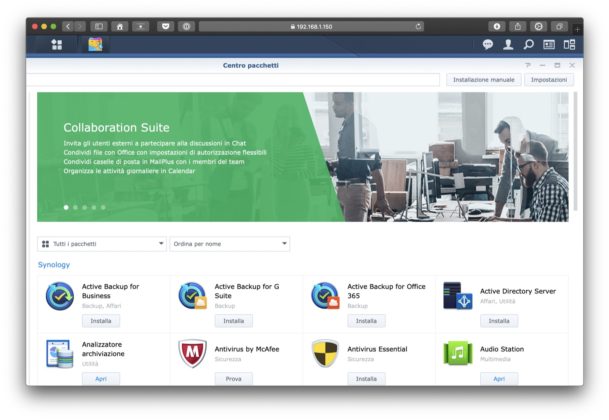The height and width of the screenshot is (420, 609).
Task: Open the Package Center help question mark
Action: click(527, 65)
